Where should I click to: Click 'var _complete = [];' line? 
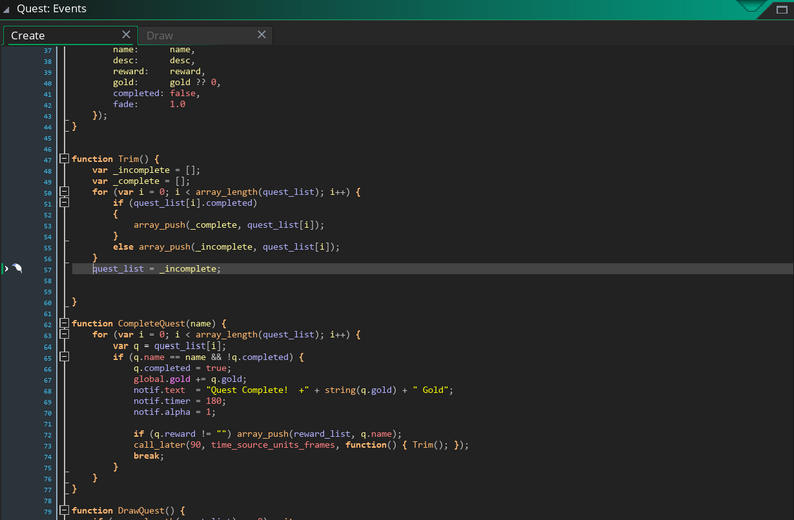click(x=141, y=181)
